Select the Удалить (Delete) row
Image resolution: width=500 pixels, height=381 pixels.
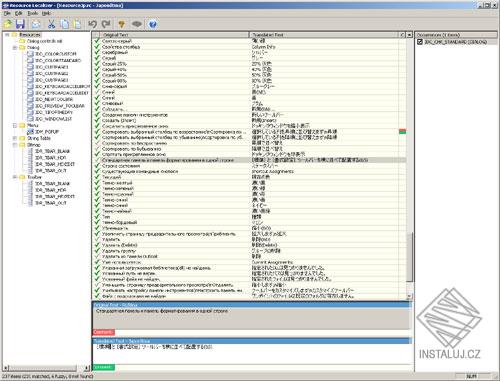tap(249, 245)
